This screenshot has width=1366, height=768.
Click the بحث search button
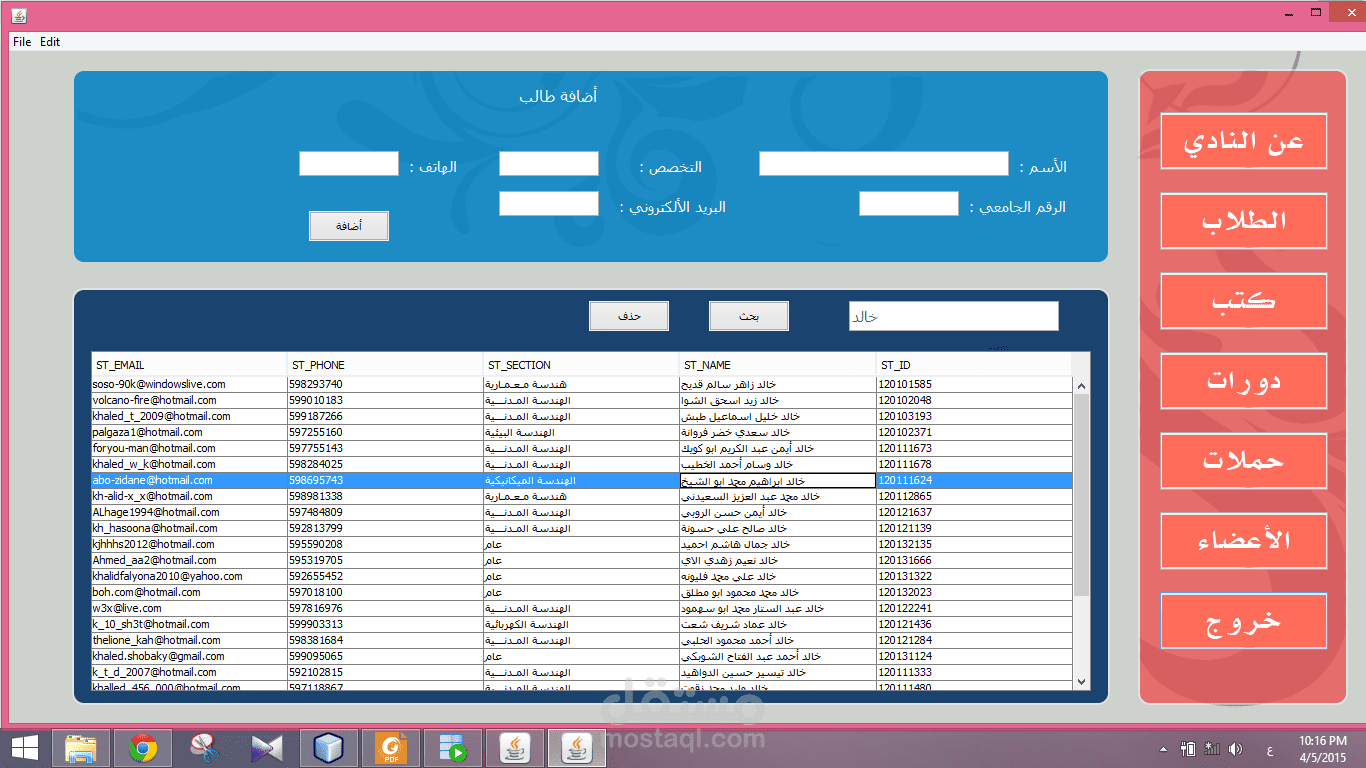coord(749,316)
